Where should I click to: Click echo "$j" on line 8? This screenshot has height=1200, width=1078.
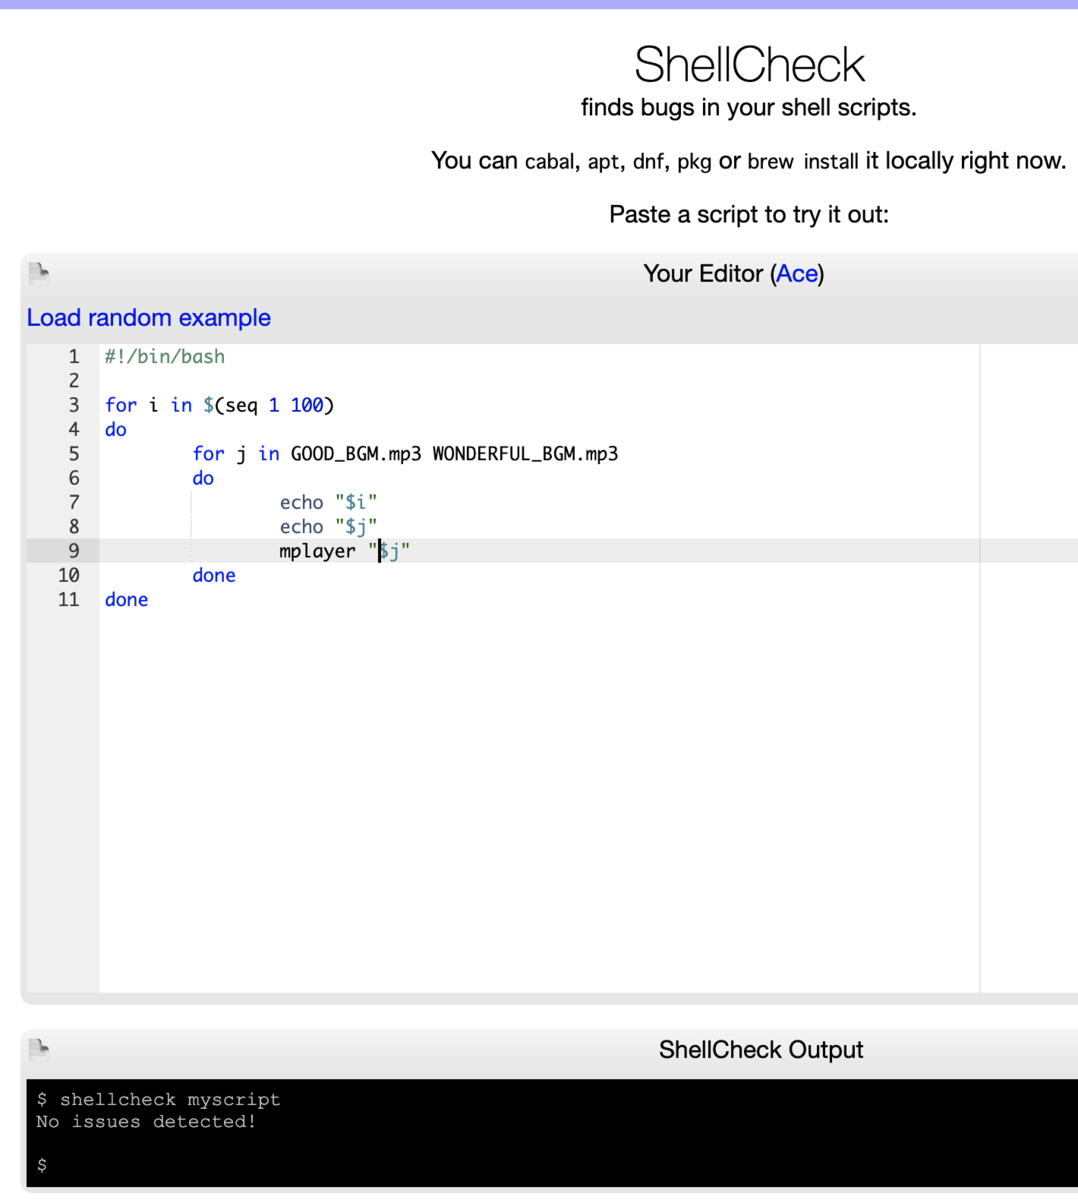point(328,527)
